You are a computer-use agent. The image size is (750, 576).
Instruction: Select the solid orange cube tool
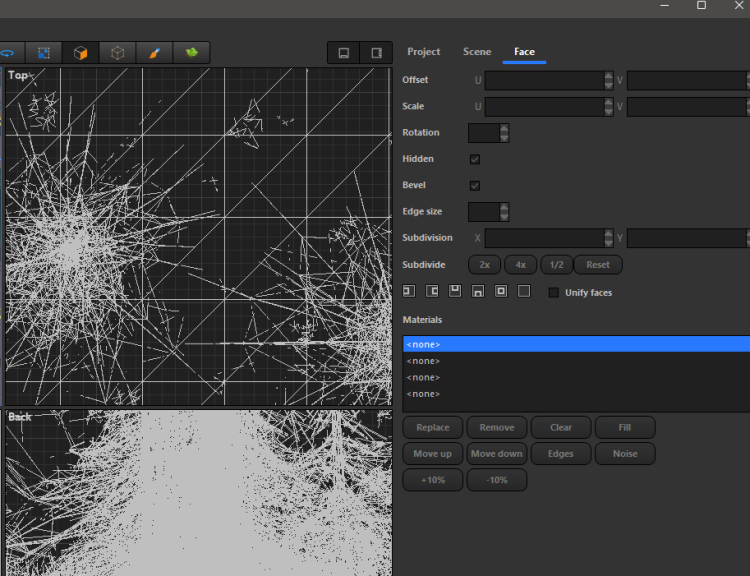coord(80,53)
